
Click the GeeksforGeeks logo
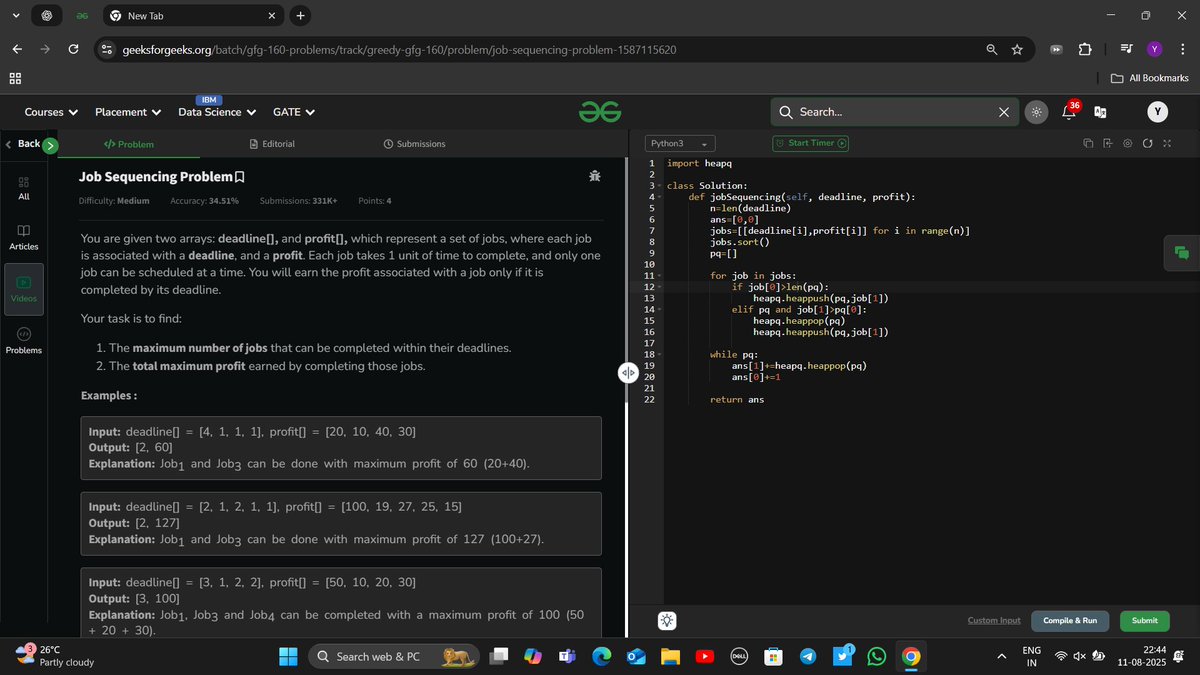click(600, 112)
